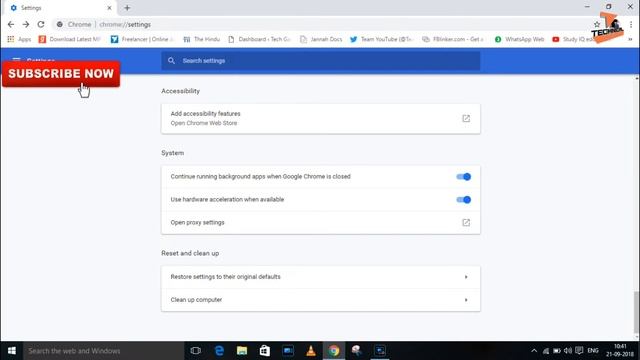This screenshot has height=360, width=640.
Task: Expand Restore settings to their original defaults
Action: click(320, 277)
